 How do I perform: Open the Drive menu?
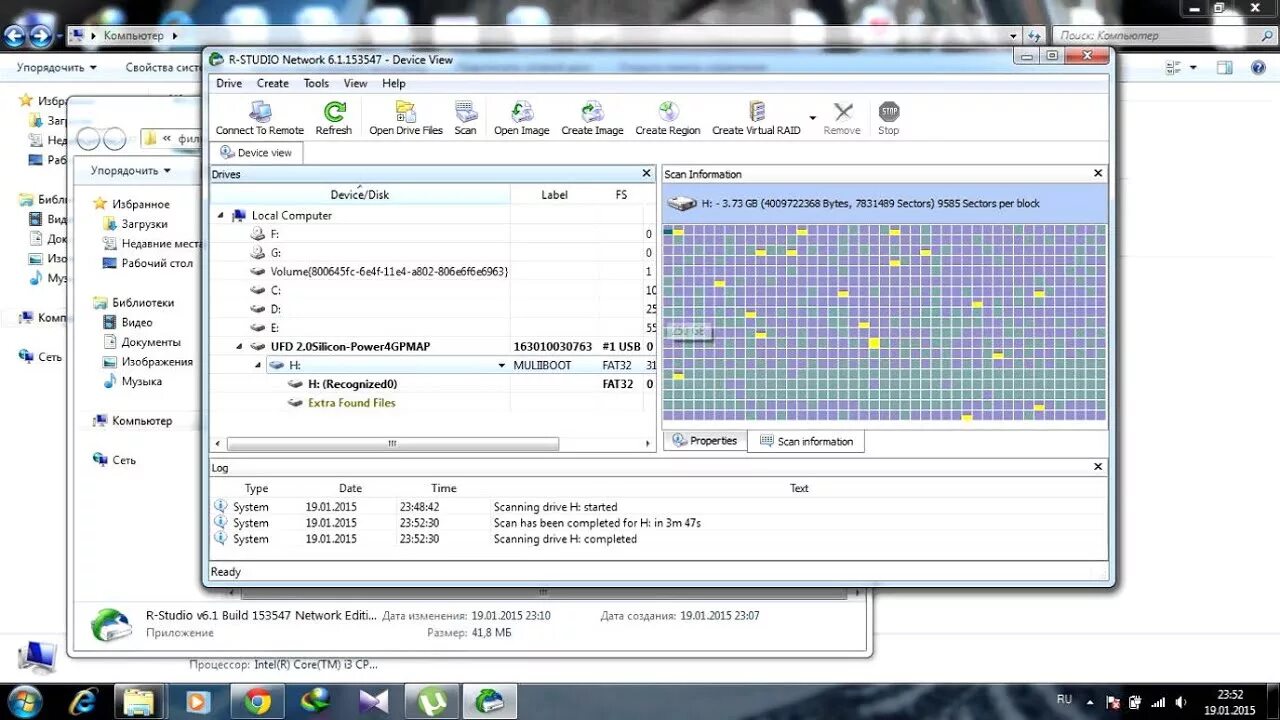229,84
